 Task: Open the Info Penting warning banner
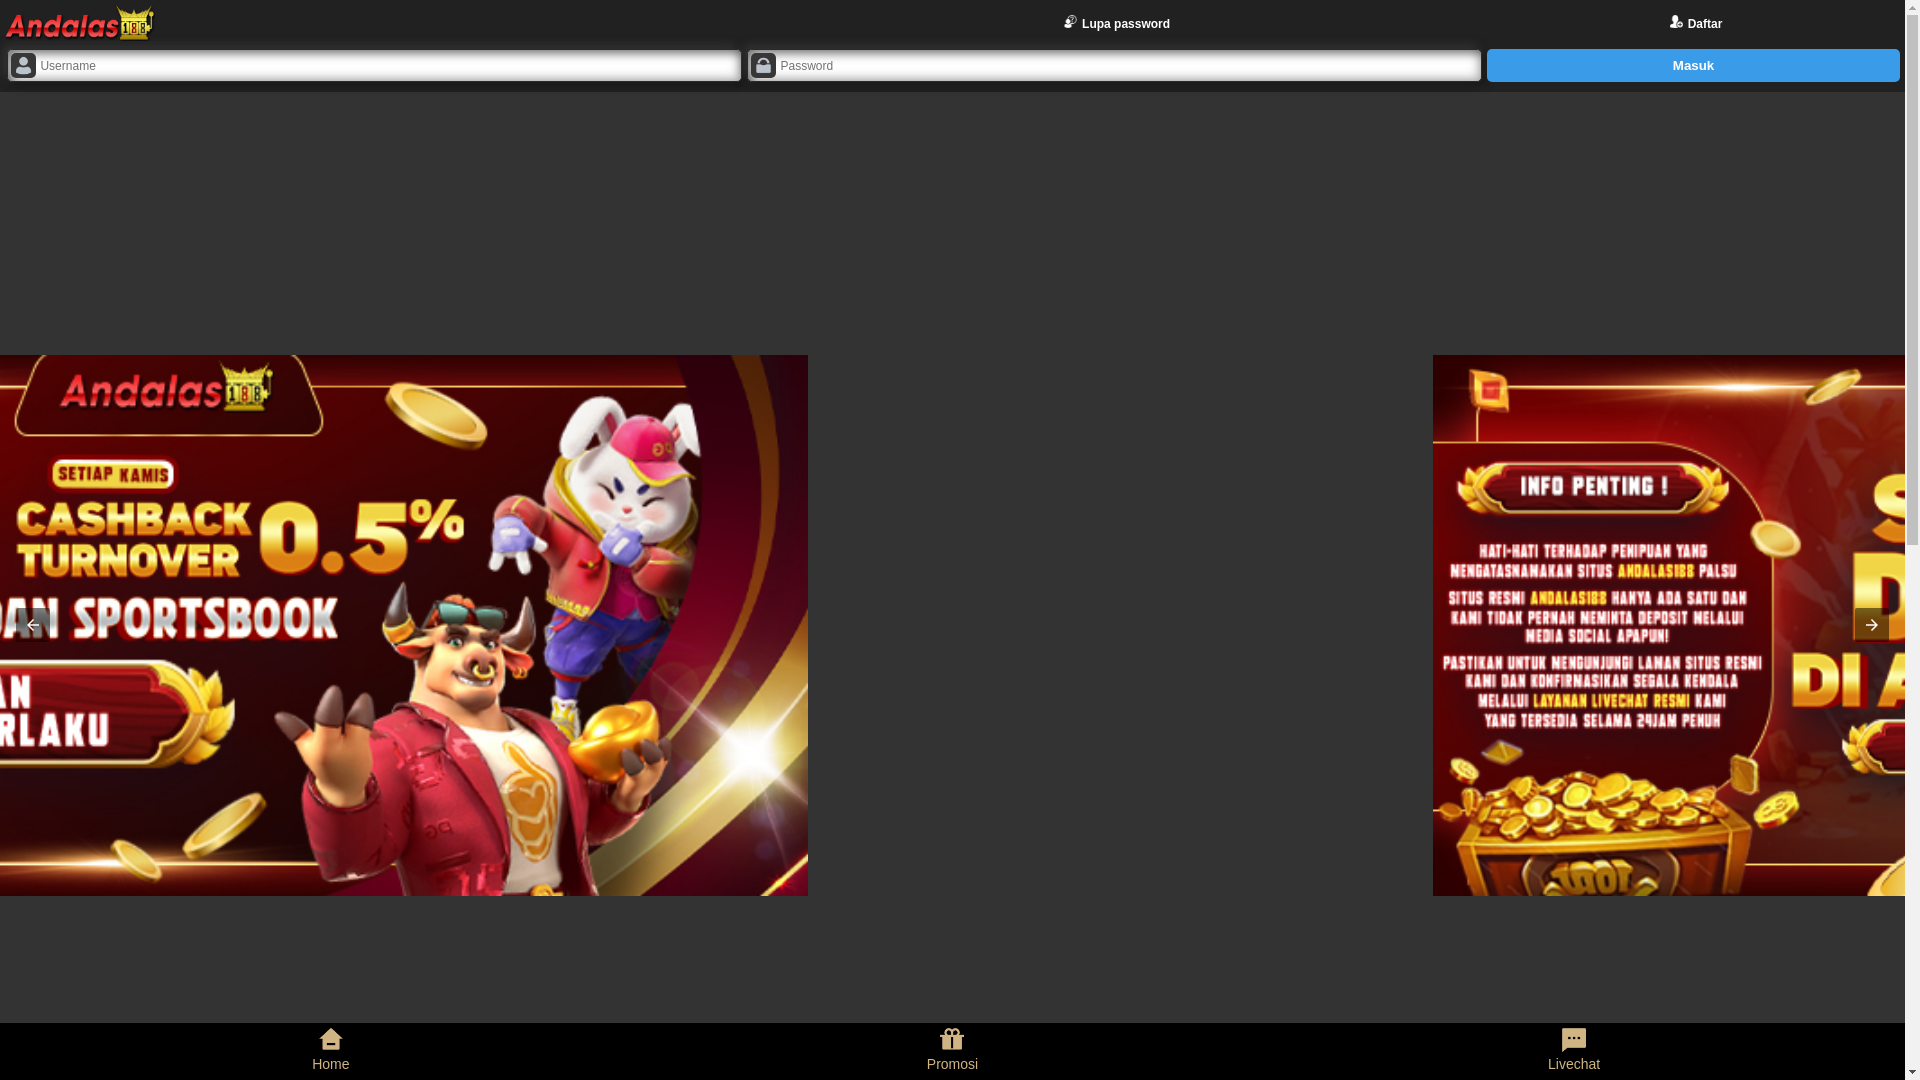click(1668, 625)
